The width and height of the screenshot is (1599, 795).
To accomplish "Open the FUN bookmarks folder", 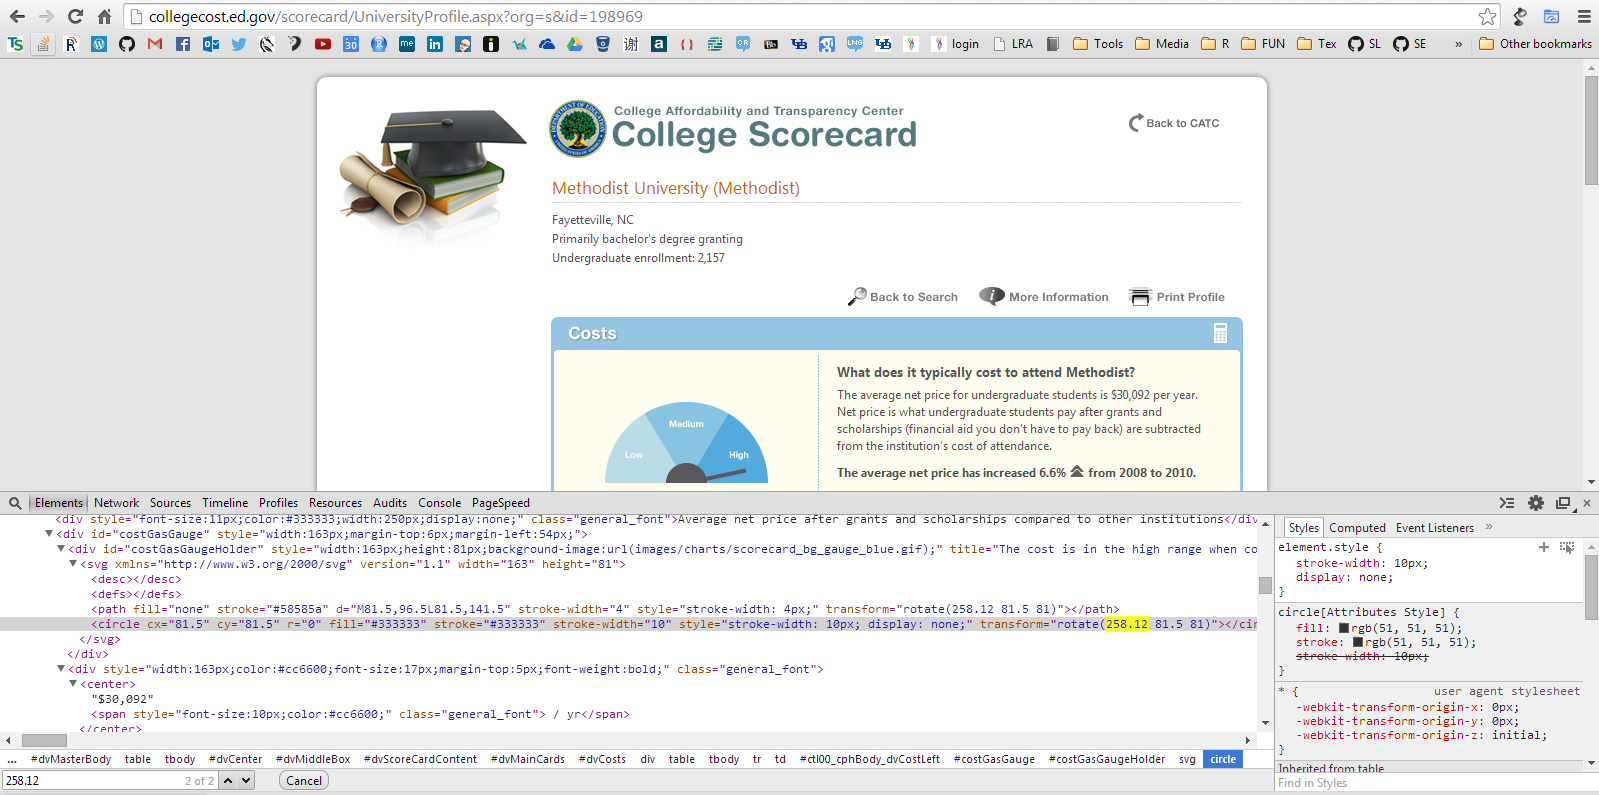I will pyautogui.click(x=1263, y=44).
